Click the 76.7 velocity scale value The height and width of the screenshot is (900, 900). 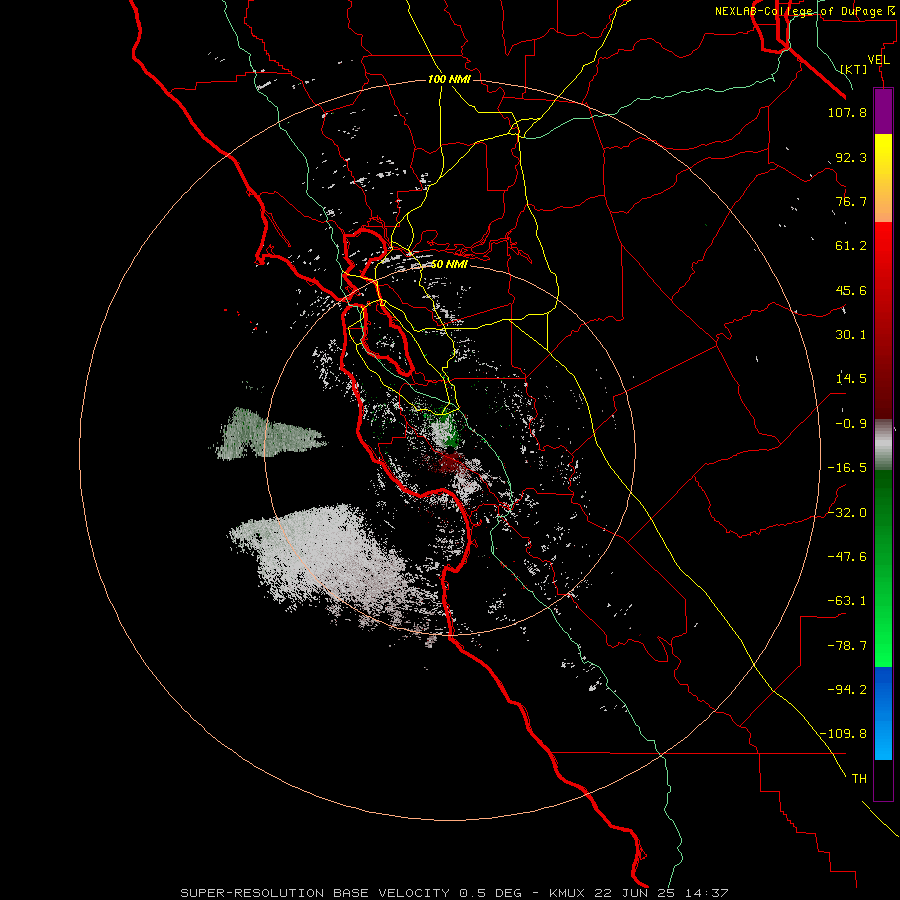click(851, 201)
